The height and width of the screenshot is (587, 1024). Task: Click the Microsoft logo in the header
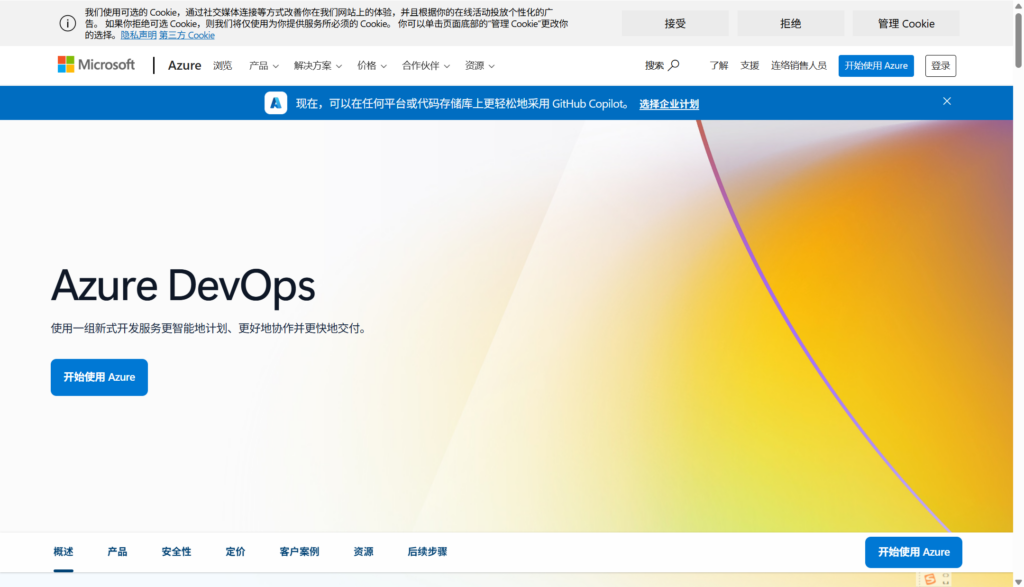click(96, 65)
